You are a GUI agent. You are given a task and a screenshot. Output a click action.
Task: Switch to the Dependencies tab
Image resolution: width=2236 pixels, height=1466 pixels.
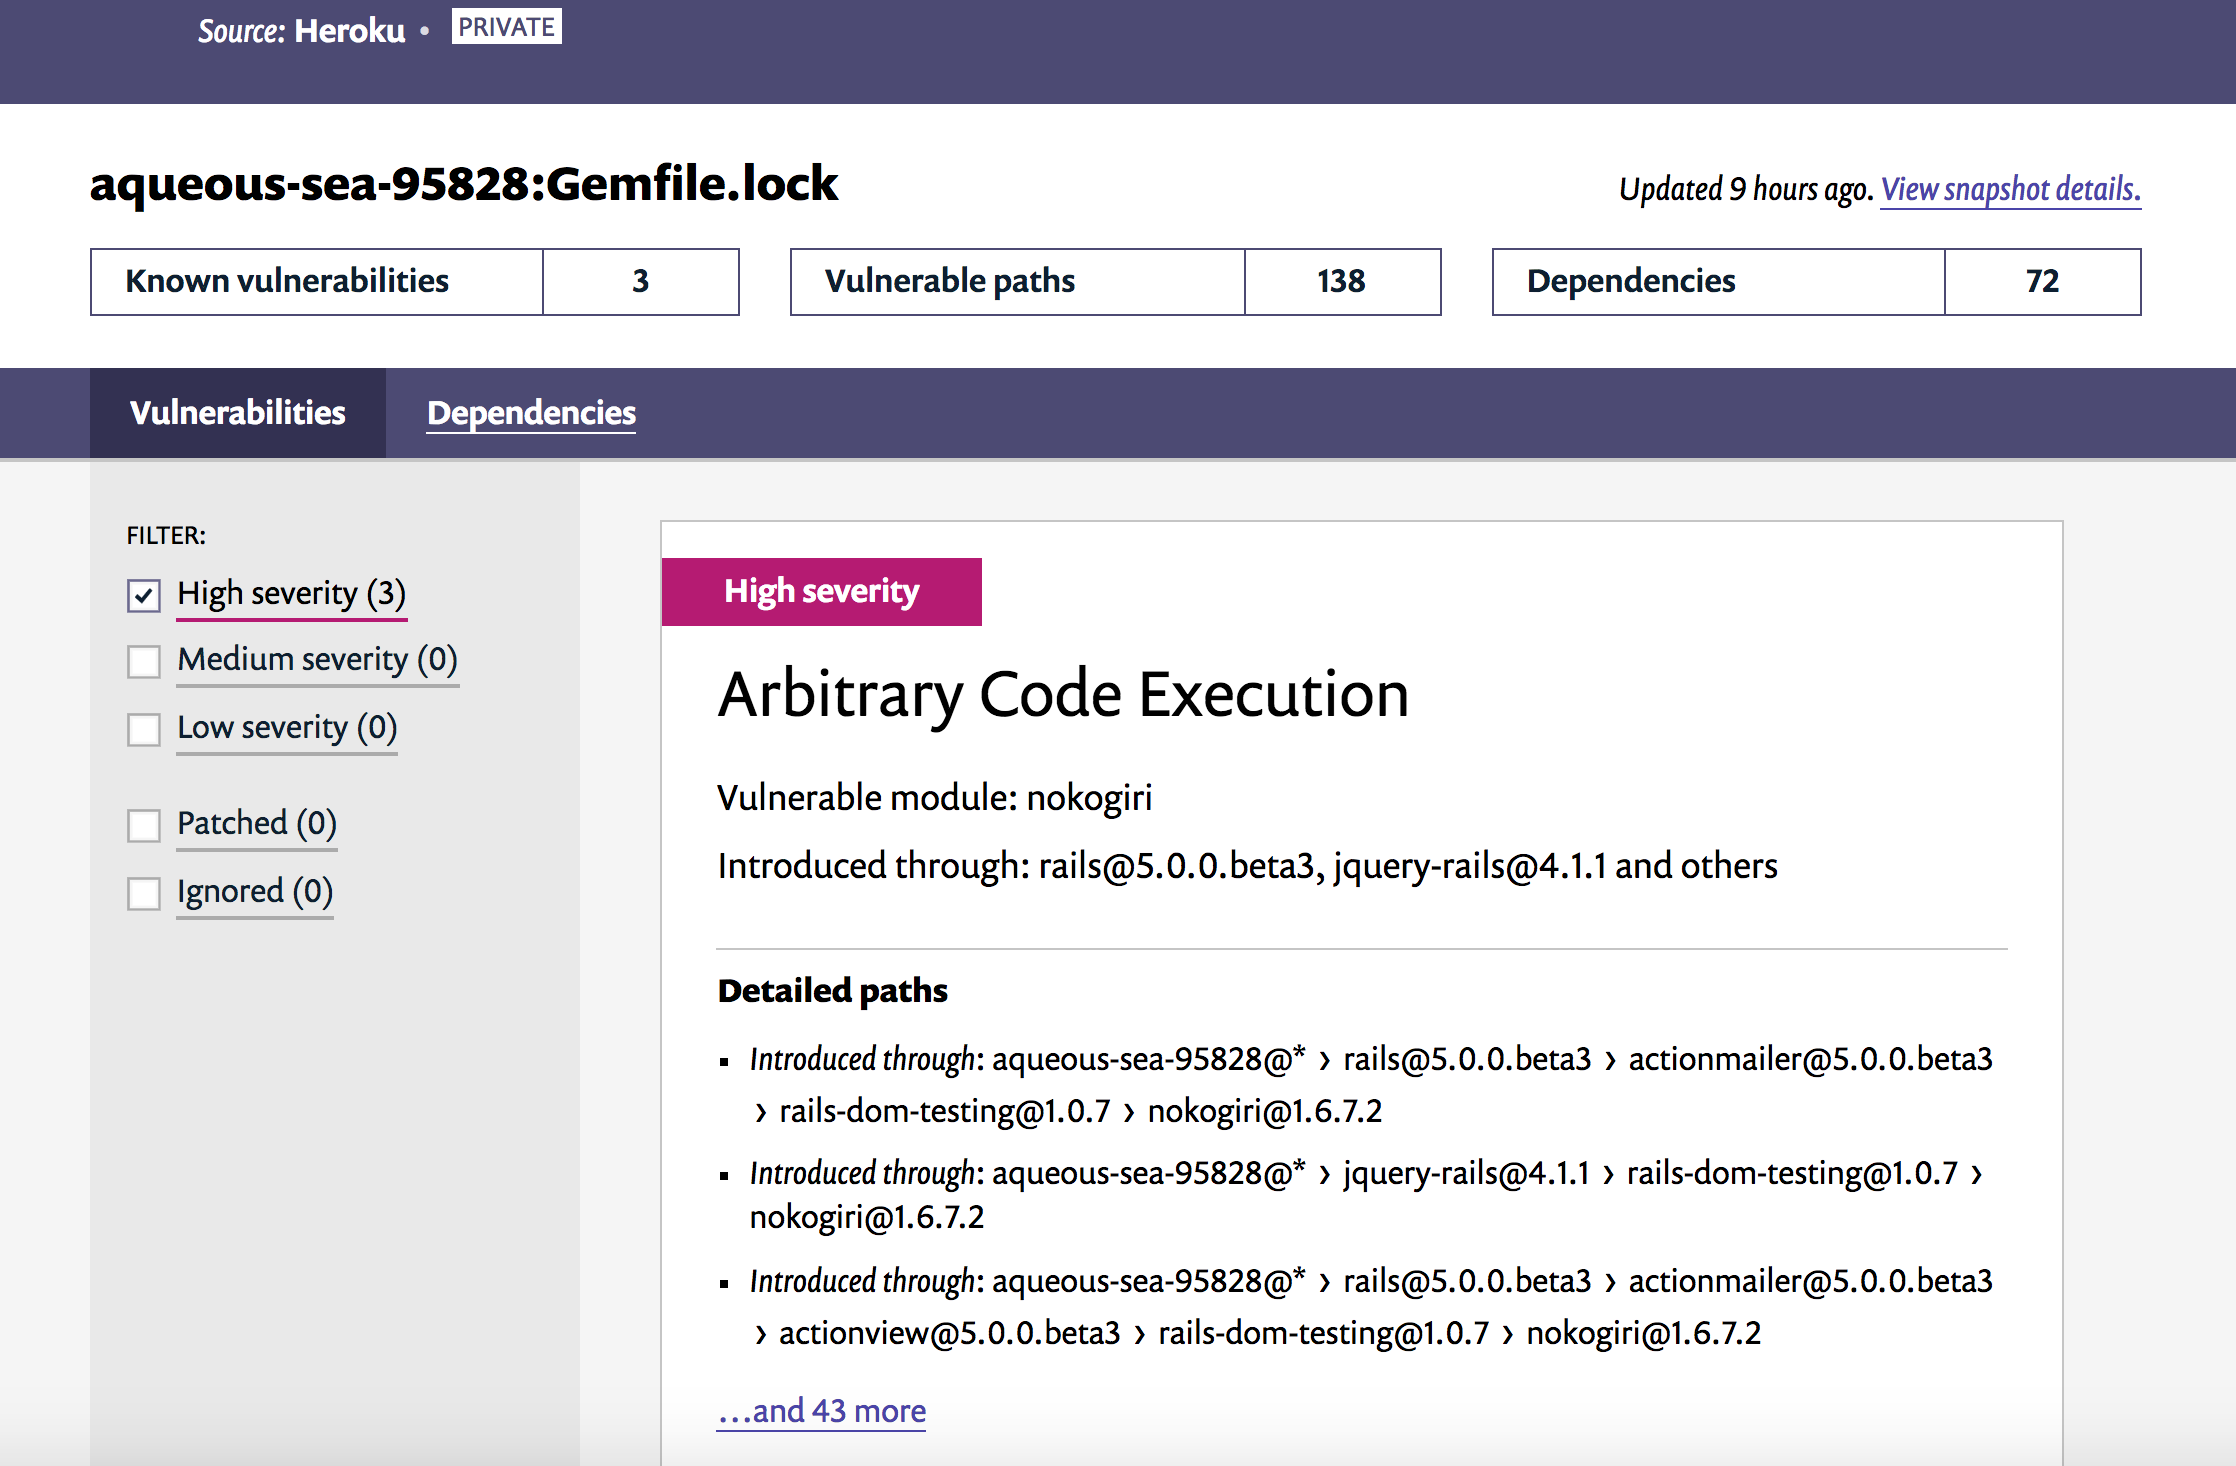pyautogui.click(x=531, y=413)
